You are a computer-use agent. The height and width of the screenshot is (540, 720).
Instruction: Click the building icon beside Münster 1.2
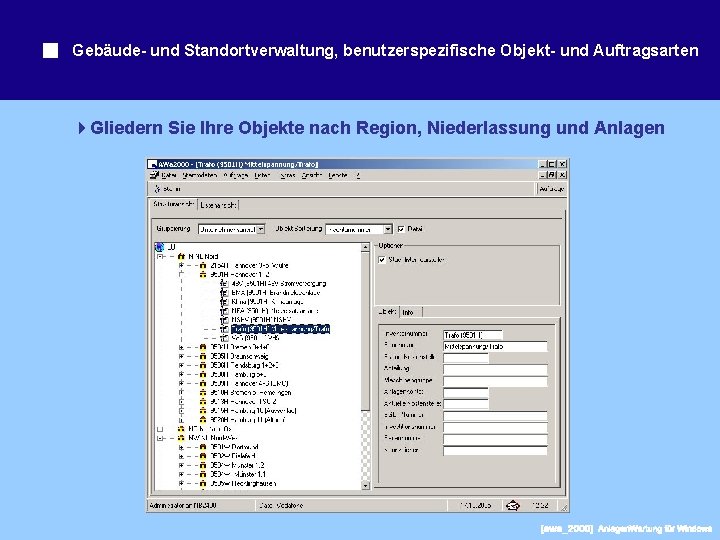coord(203,465)
